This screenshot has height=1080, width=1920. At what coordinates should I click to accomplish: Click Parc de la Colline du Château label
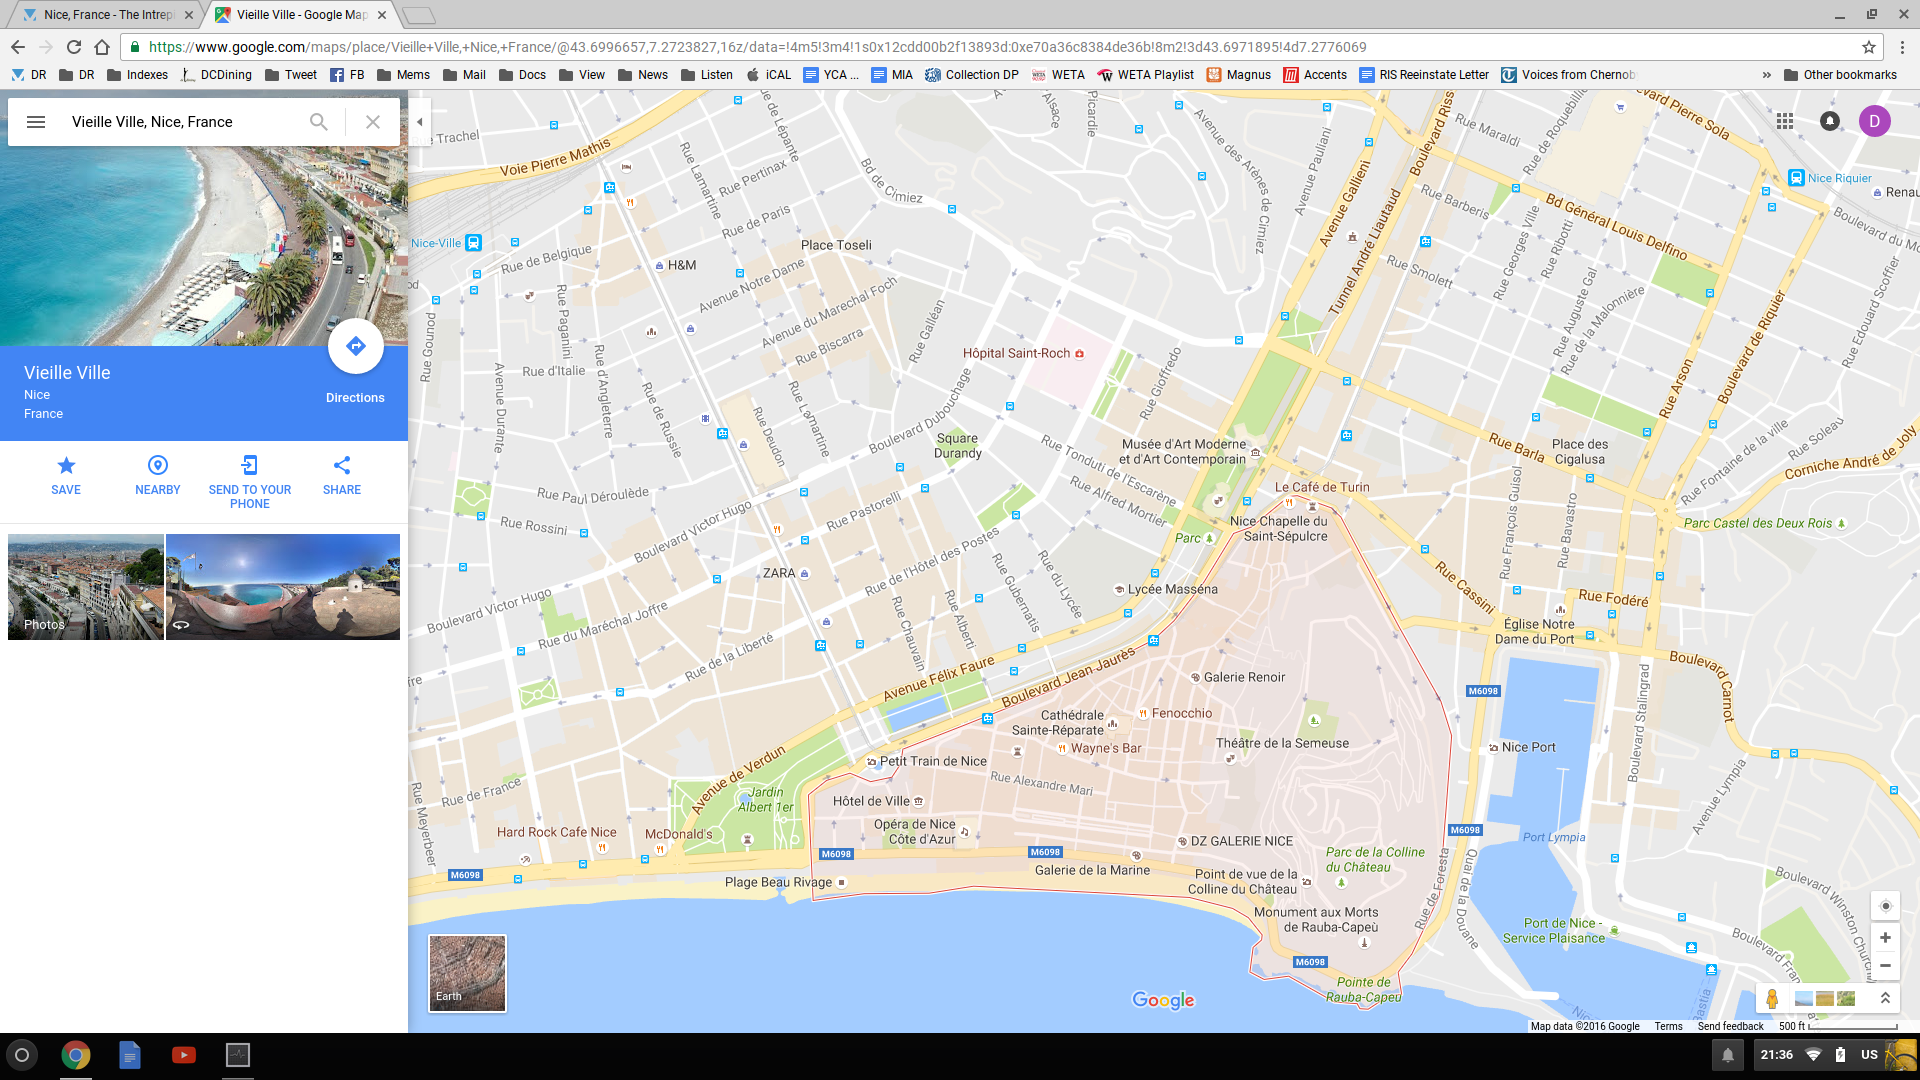pos(1375,860)
